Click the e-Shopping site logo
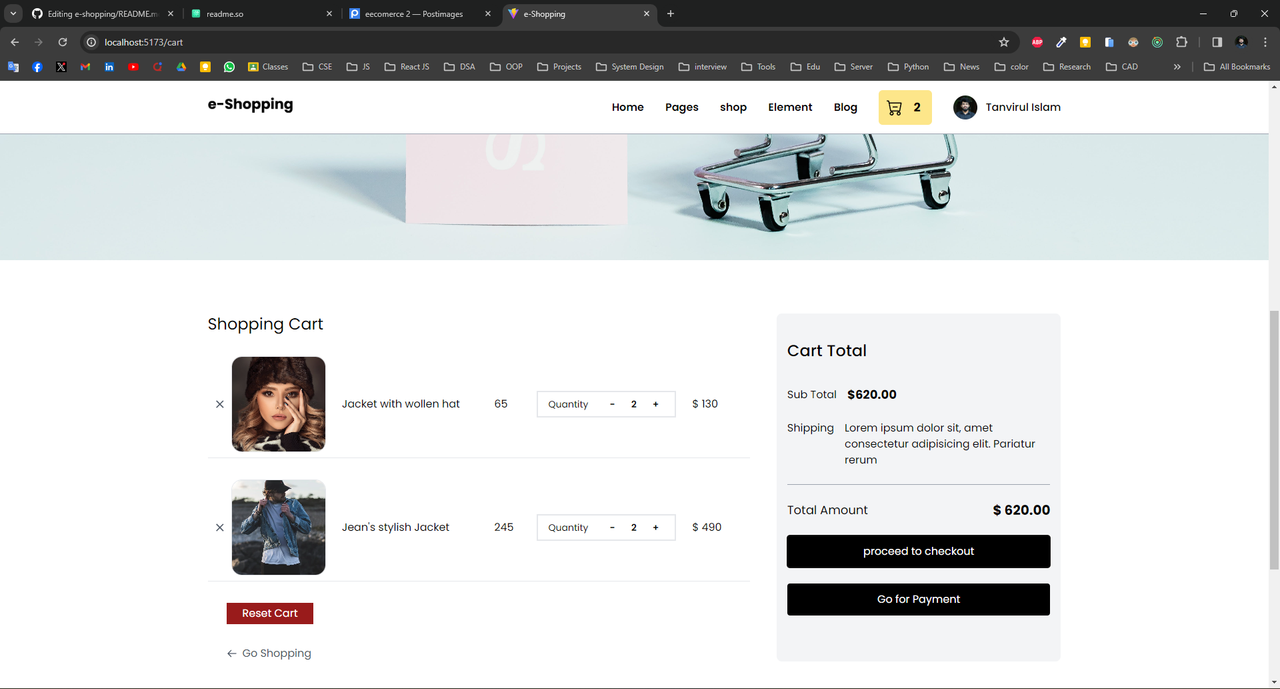The height and width of the screenshot is (689, 1280). [x=250, y=104]
